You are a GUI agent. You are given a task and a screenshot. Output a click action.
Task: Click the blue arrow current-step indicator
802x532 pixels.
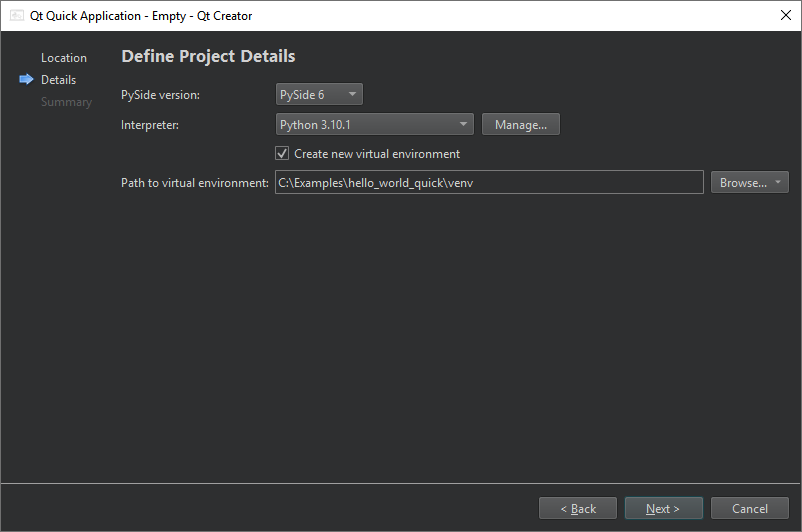26,80
